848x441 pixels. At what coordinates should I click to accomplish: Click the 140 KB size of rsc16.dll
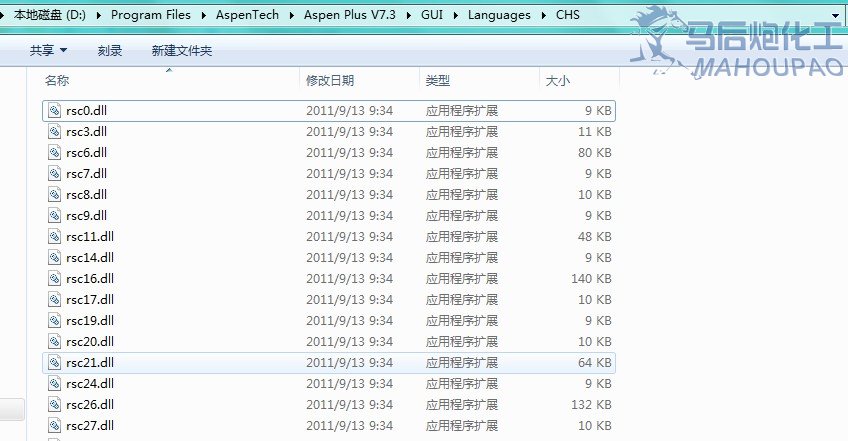591,279
